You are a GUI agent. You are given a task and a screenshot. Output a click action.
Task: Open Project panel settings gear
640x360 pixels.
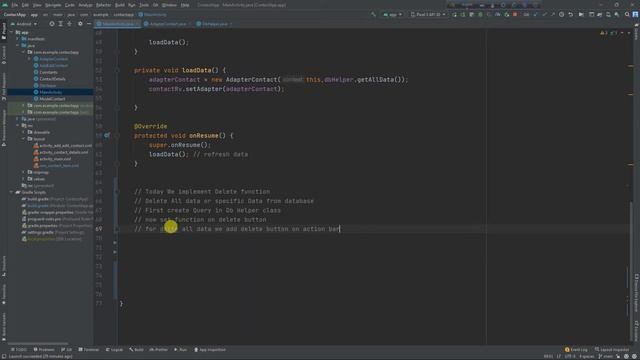(80, 24)
